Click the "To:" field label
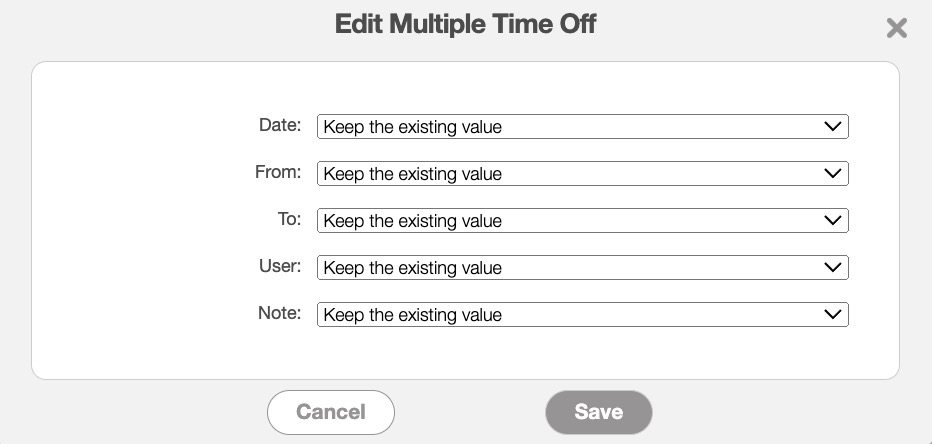The image size is (932, 444). 288,219
